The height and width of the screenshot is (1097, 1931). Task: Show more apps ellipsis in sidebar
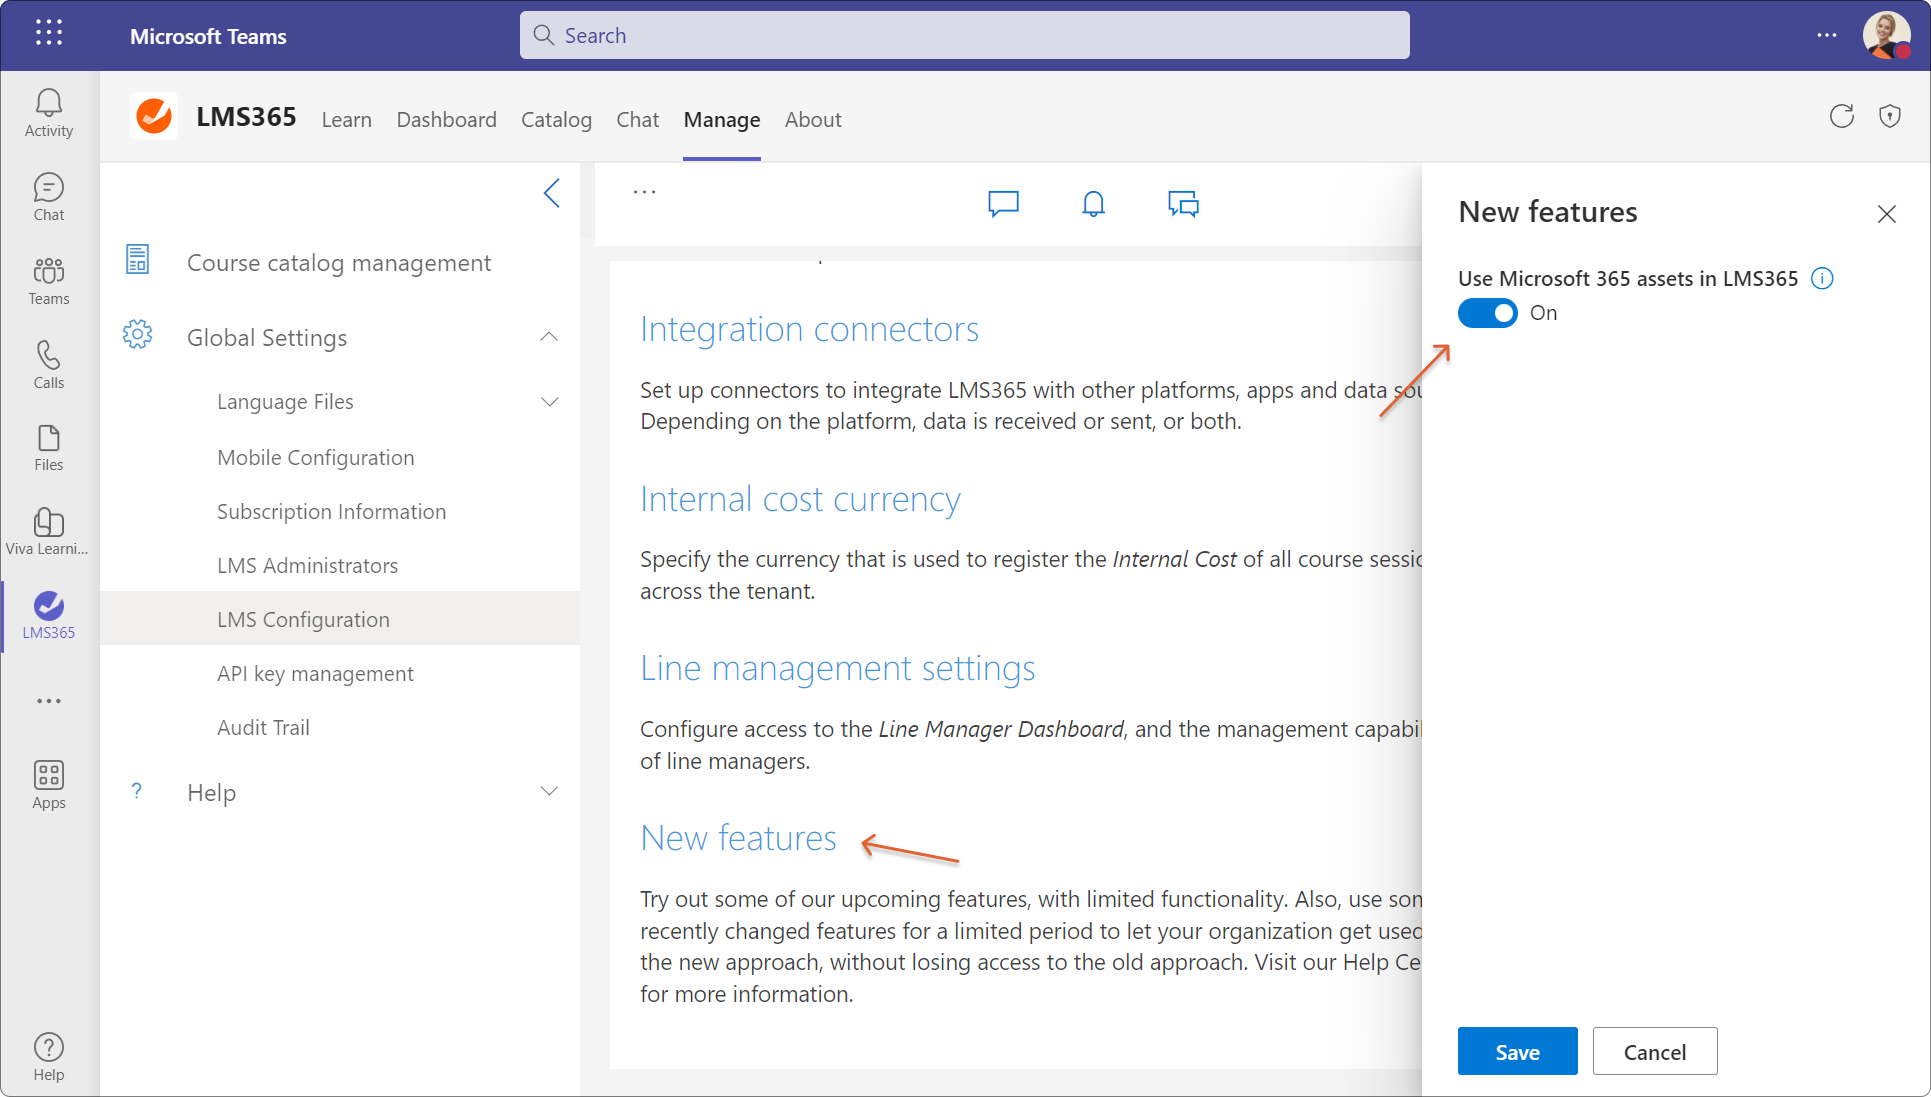[x=49, y=701]
